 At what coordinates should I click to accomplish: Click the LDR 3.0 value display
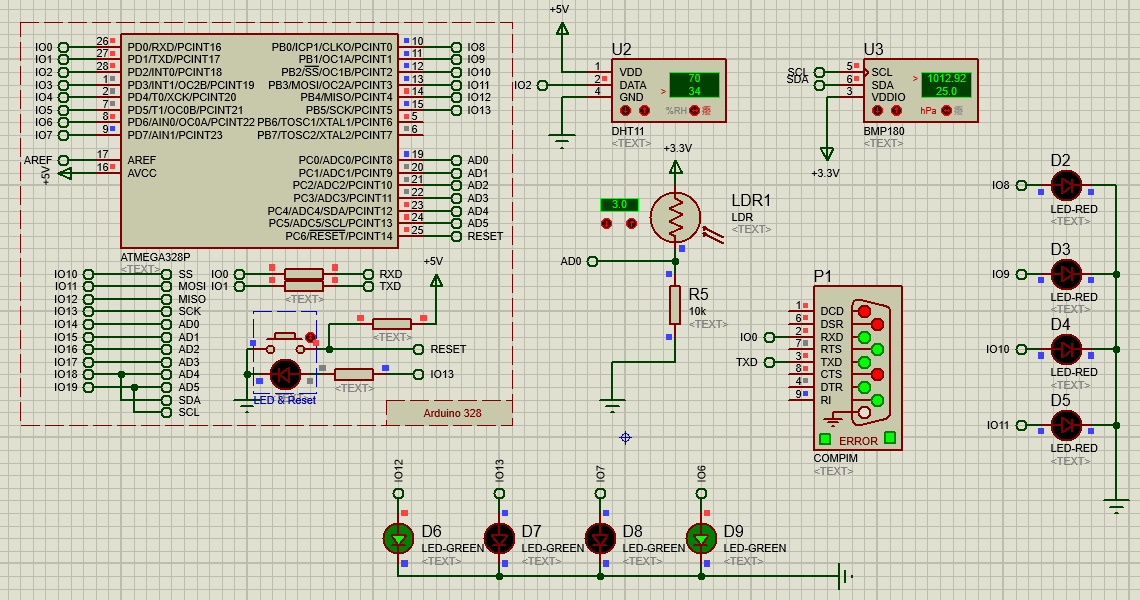[618, 204]
